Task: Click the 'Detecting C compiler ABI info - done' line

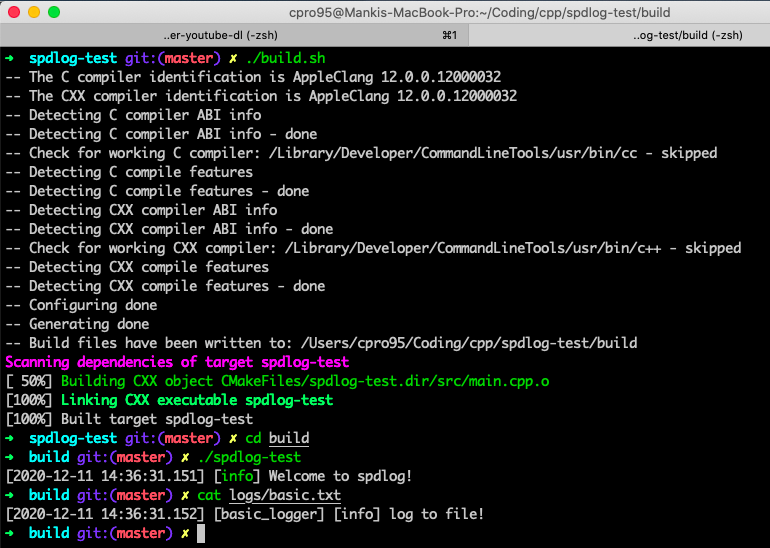Action: coord(161,134)
